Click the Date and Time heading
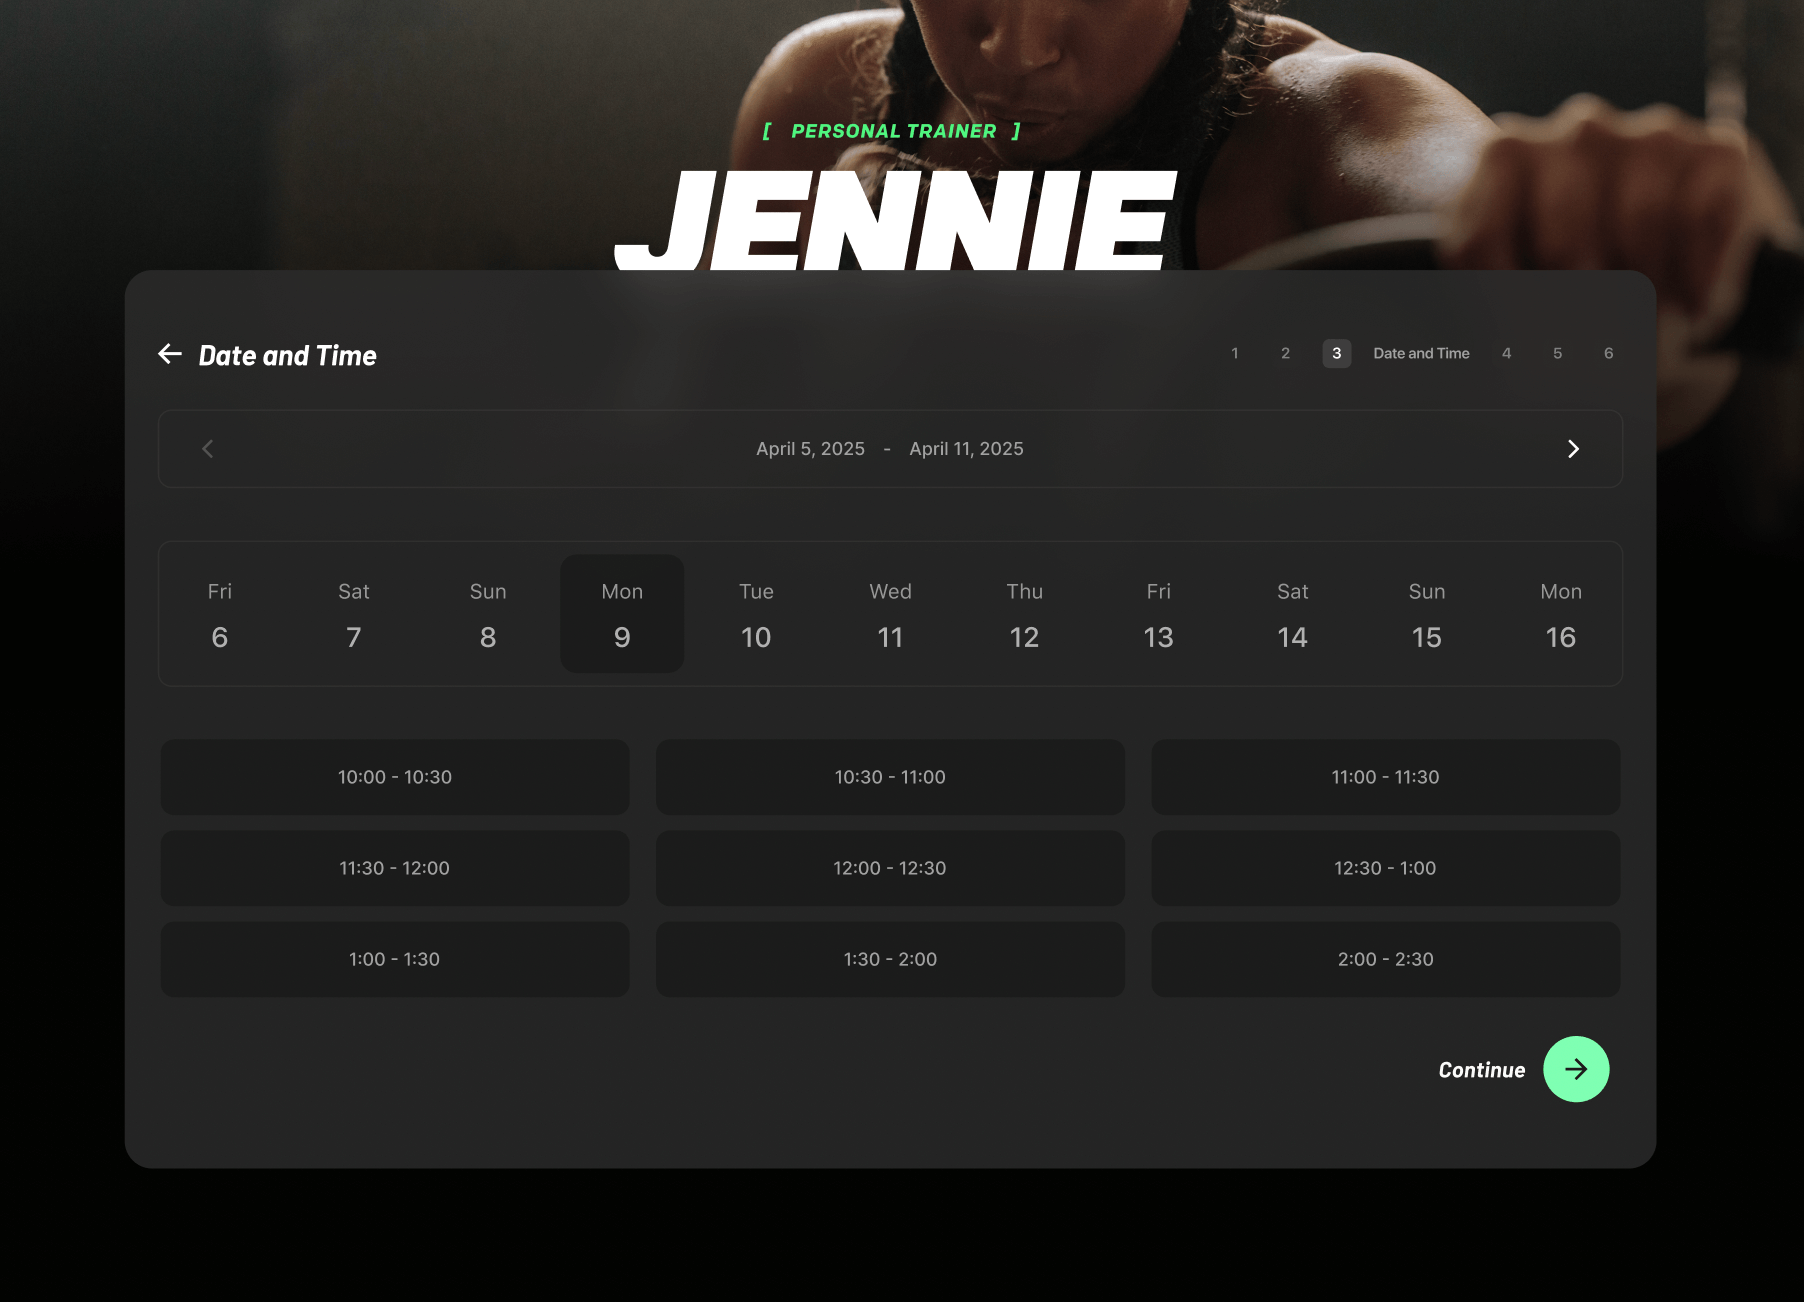1804x1302 pixels. 288,355
